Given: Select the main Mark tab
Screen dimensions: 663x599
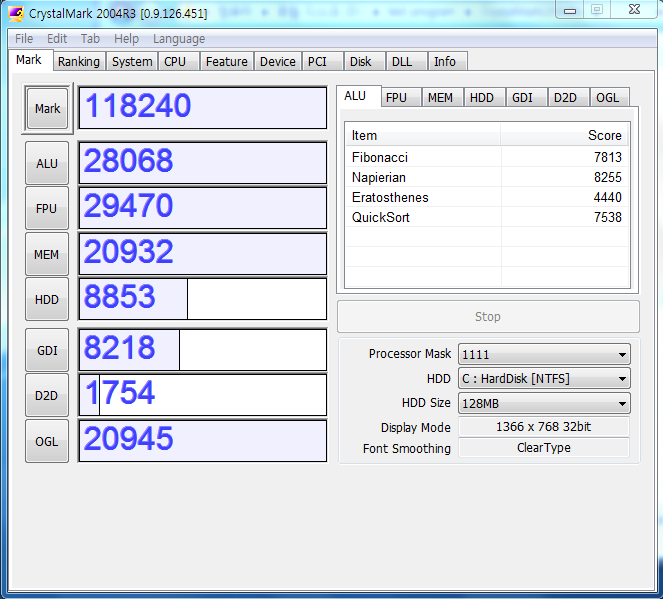Looking at the screenshot, I should [x=29, y=60].
